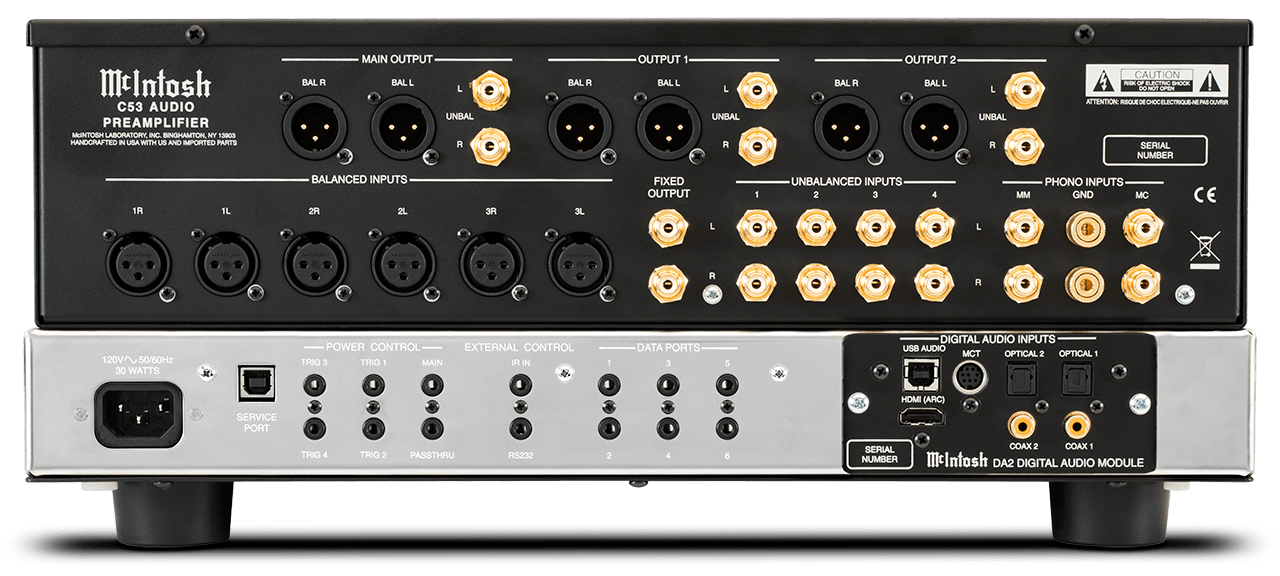This screenshot has height=576, width=1280.
Task: Select balanced input 1R XLR socket
Action: coord(137,264)
